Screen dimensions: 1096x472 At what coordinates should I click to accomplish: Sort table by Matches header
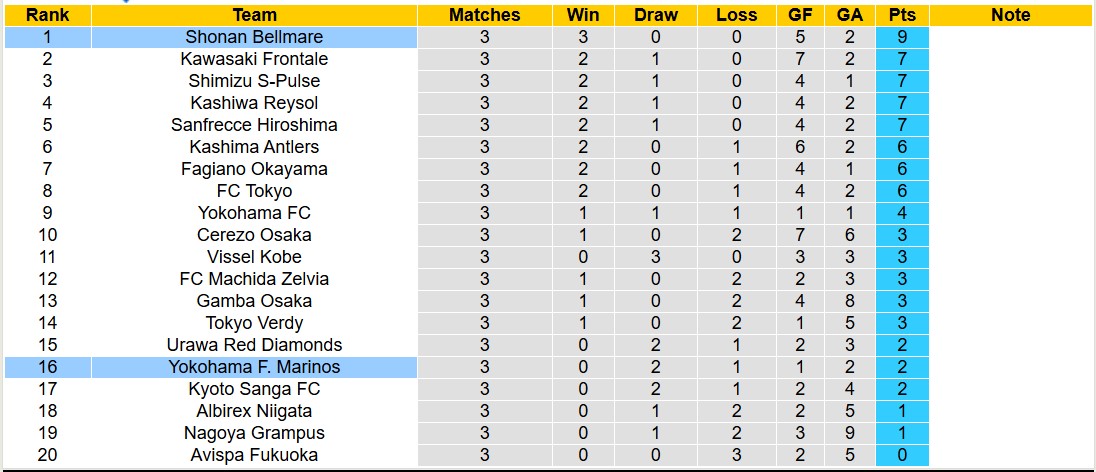point(484,15)
